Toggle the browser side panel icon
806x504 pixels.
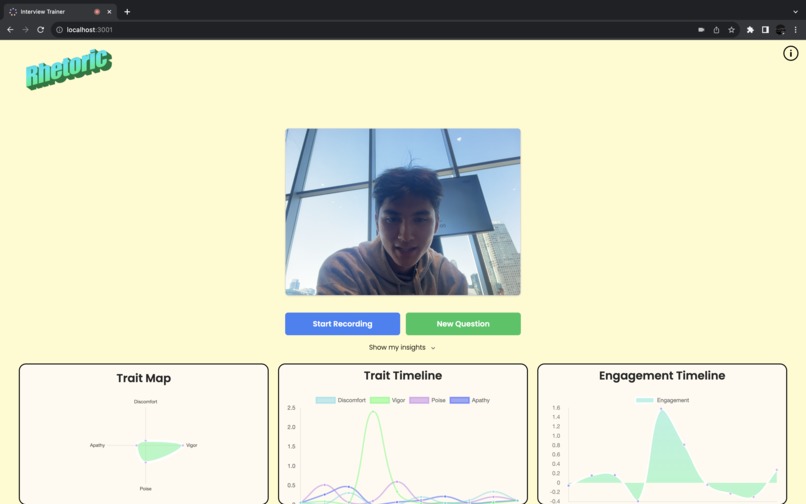click(x=765, y=30)
